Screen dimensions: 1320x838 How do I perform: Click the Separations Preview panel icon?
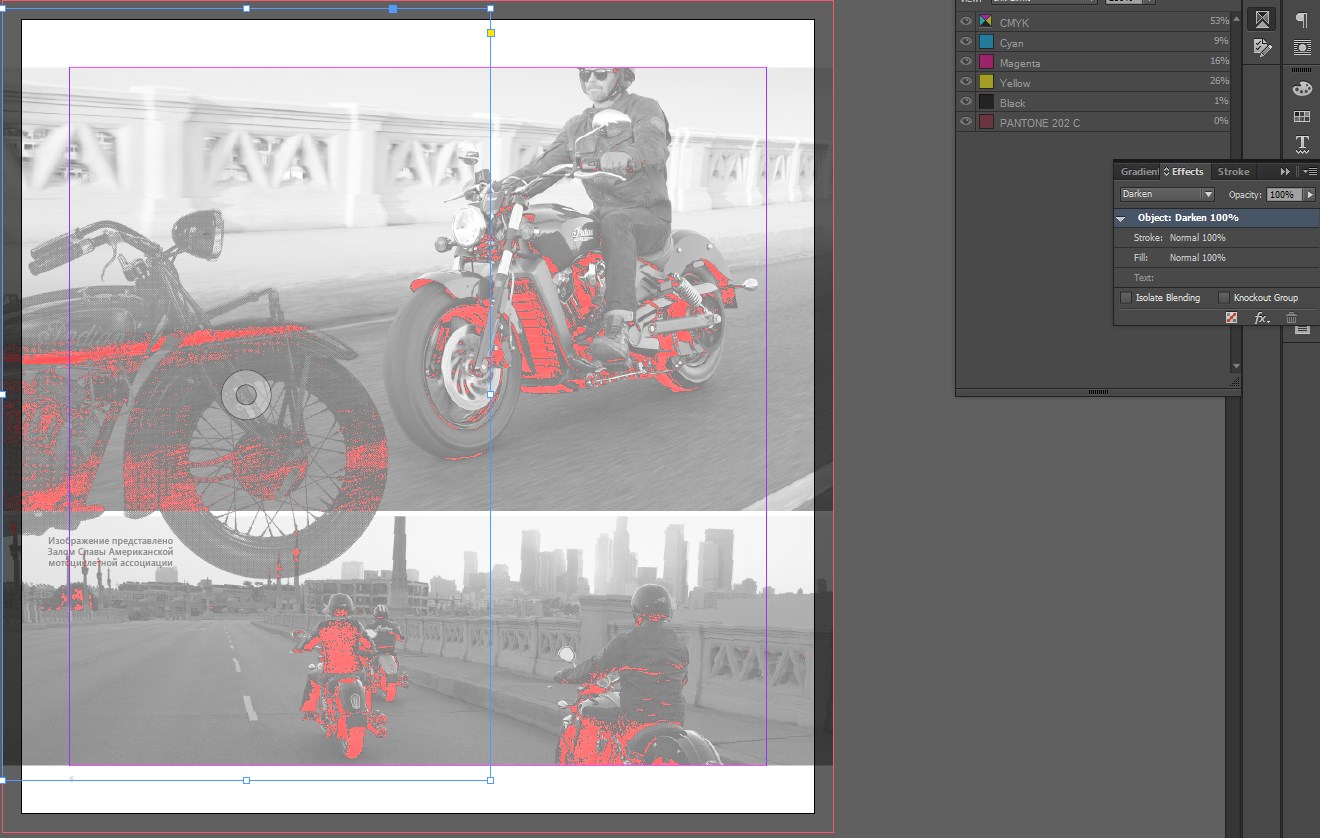click(1262, 19)
